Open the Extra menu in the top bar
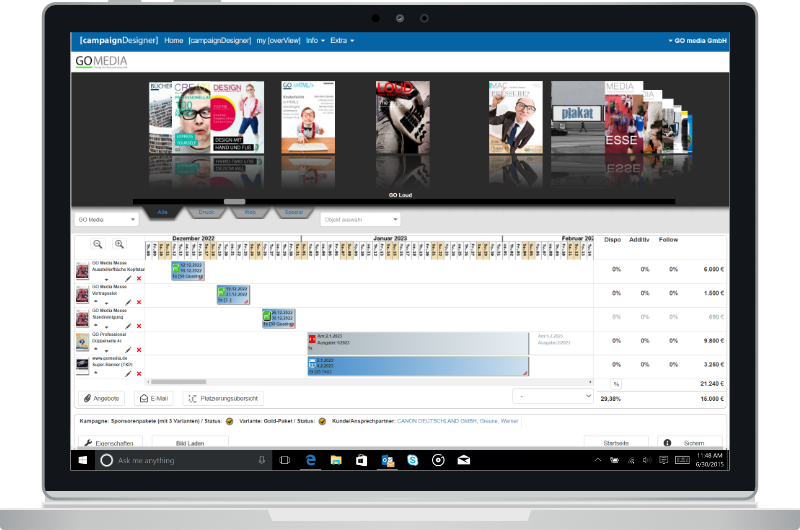The width and height of the screenshot is (800, 530). [343, 41]
